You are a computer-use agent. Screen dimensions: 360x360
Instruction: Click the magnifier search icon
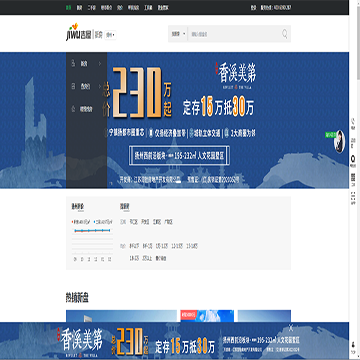[x=285, y=34]
